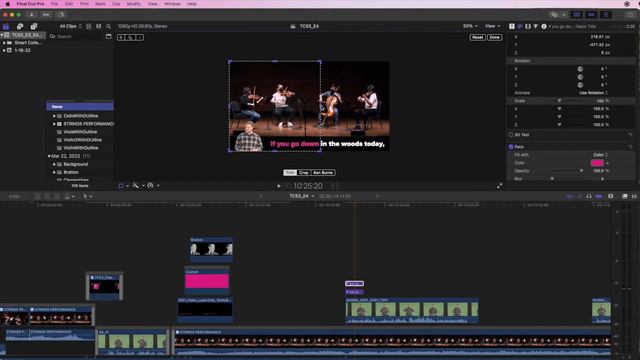Open the File menu
The image size is (640, 360).
click(x=54, y=4)
